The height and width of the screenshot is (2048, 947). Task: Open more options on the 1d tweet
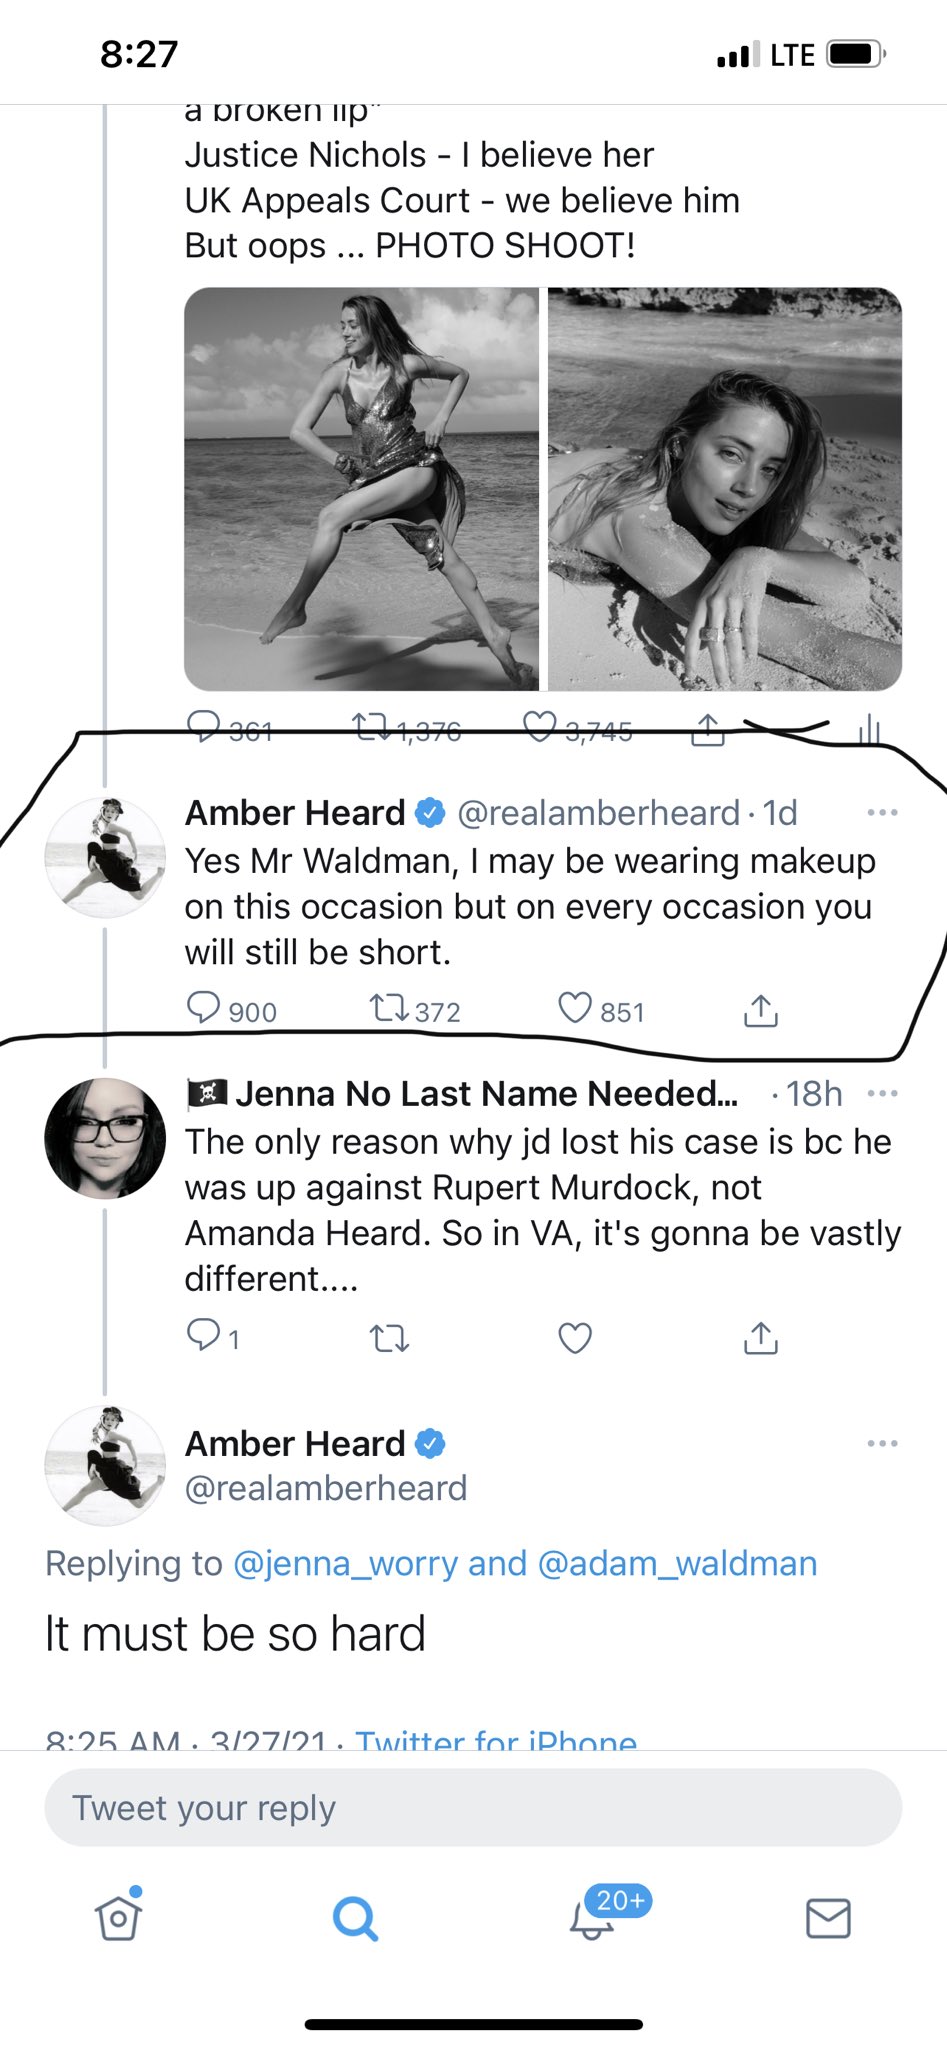882,812
